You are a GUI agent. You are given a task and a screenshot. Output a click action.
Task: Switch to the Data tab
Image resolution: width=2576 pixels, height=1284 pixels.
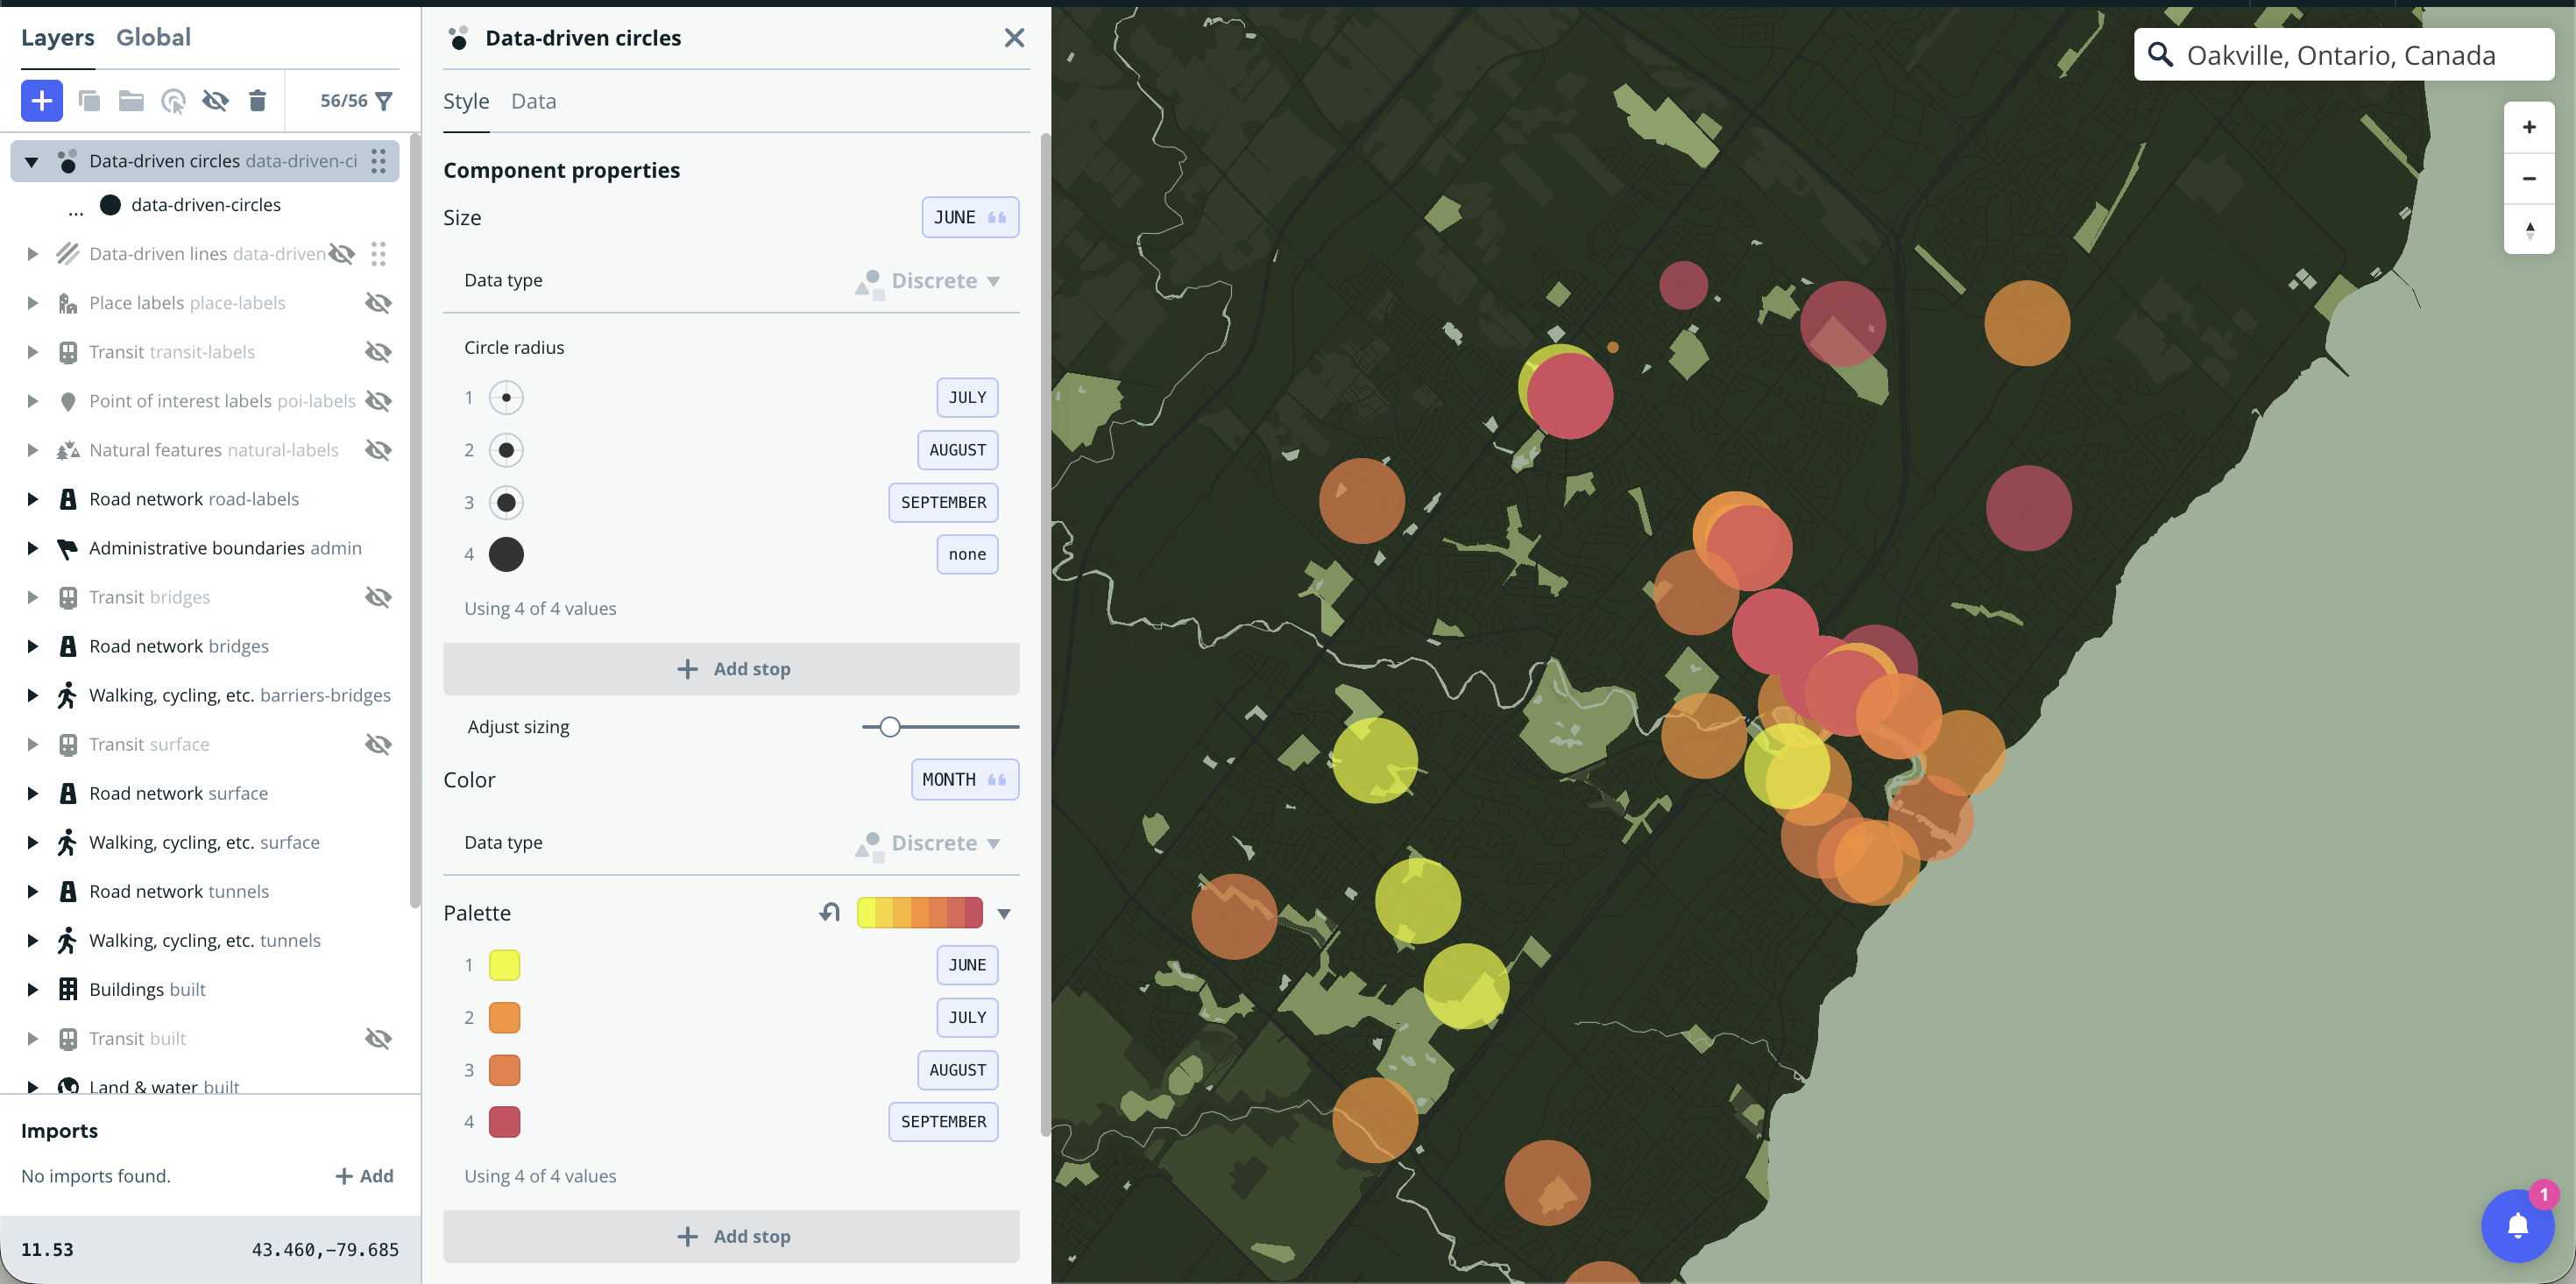[533, 101]
